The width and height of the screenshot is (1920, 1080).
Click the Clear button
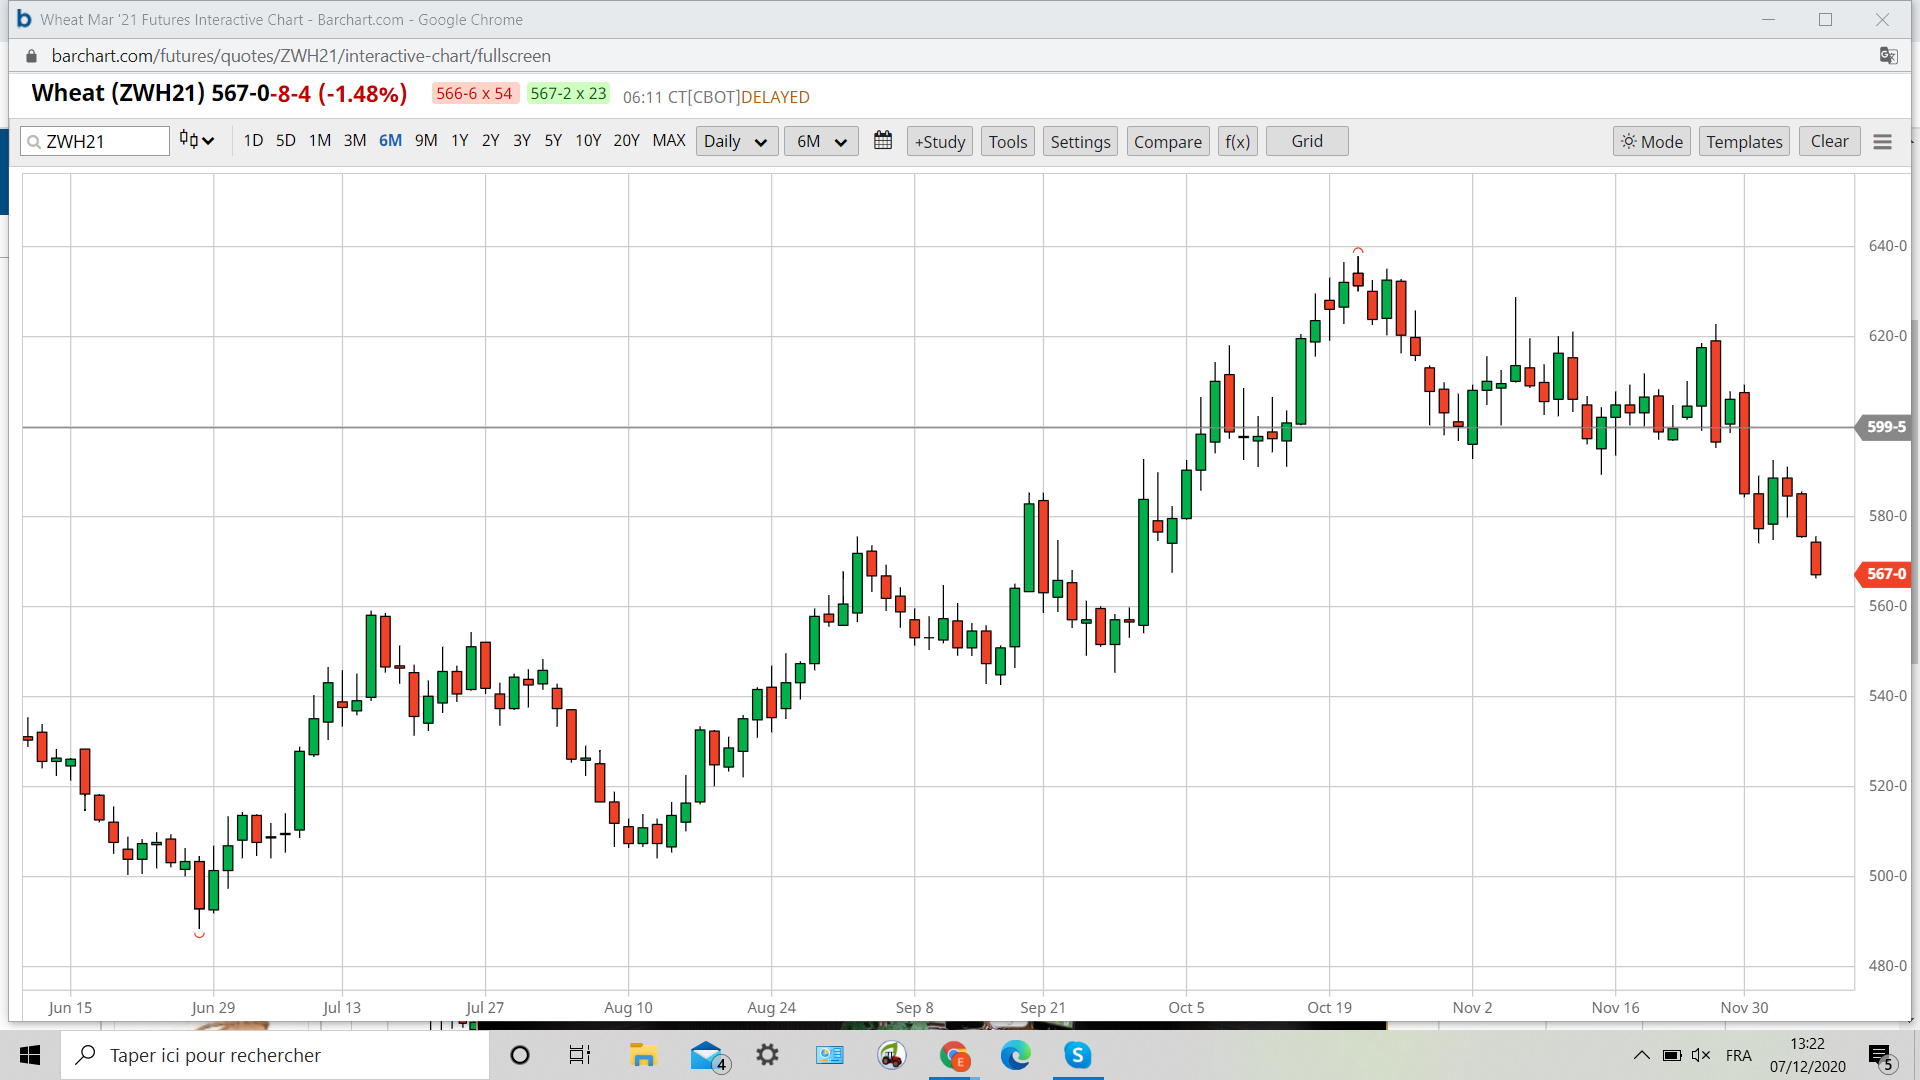coord(1829,141)
